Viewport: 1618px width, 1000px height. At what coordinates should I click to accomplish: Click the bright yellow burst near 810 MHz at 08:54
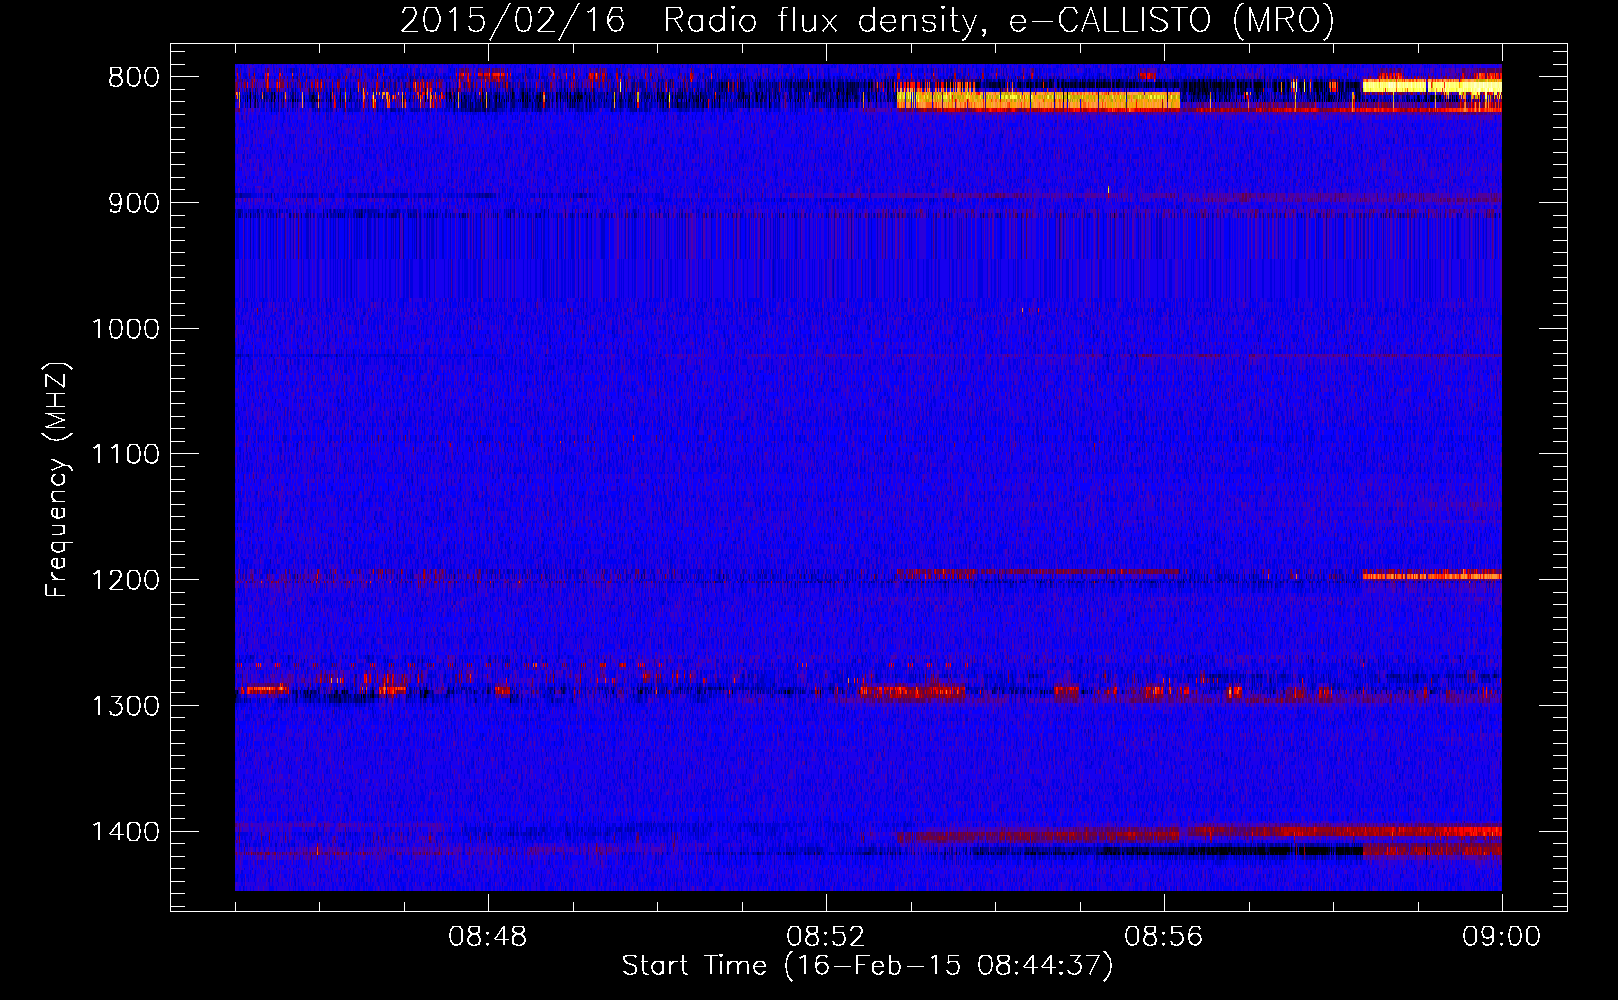pos(1038,99)
